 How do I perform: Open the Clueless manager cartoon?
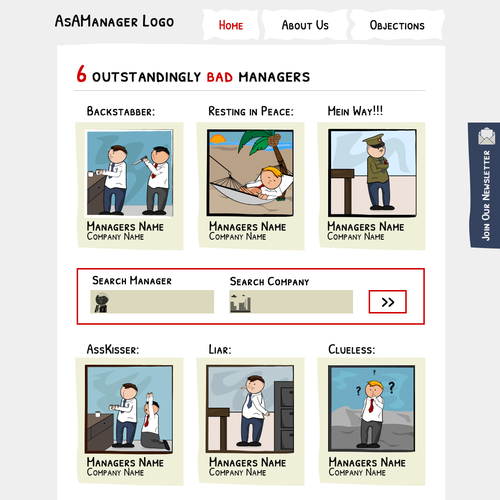point(372,409)
